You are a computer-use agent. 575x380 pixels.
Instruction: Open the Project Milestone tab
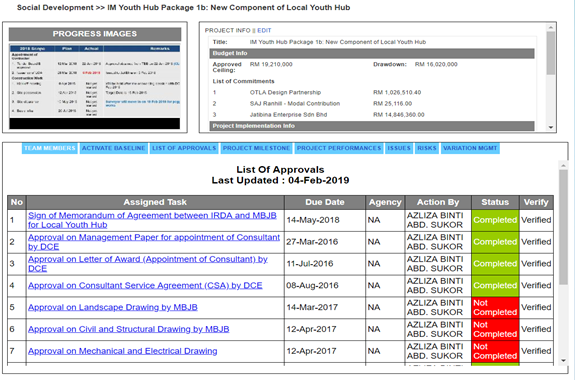256,148
